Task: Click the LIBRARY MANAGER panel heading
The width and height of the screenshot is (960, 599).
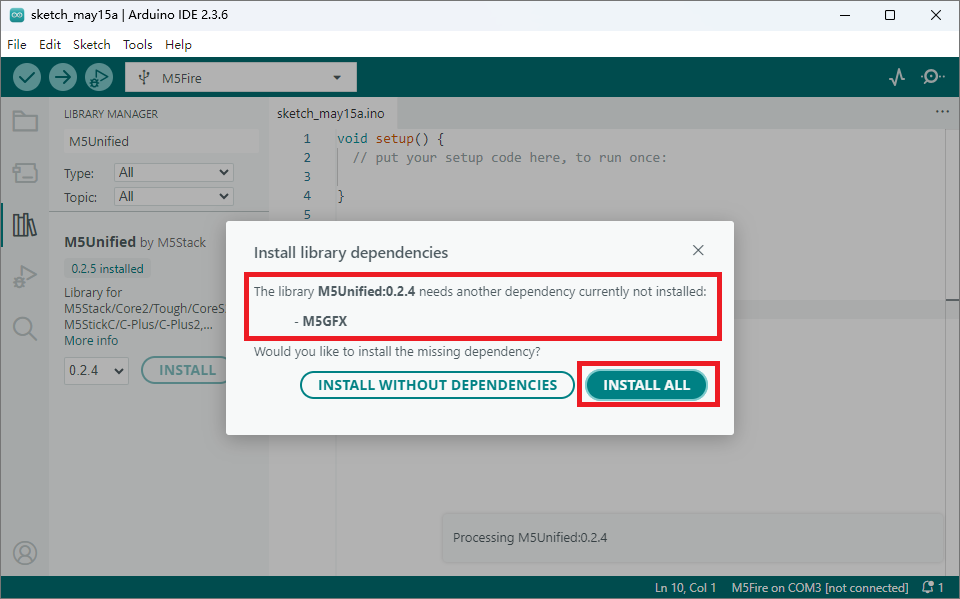Action: [x=111, y=114]
